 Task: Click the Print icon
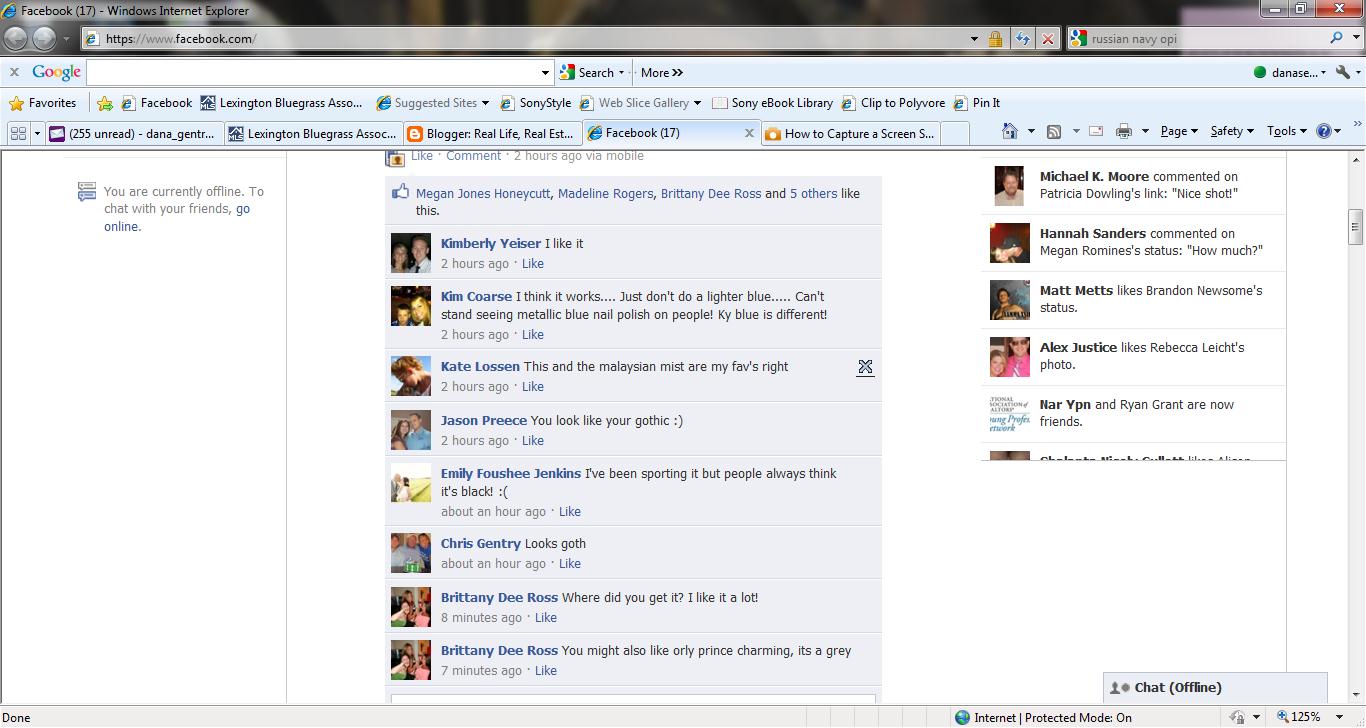click(x=1124, y=131)
